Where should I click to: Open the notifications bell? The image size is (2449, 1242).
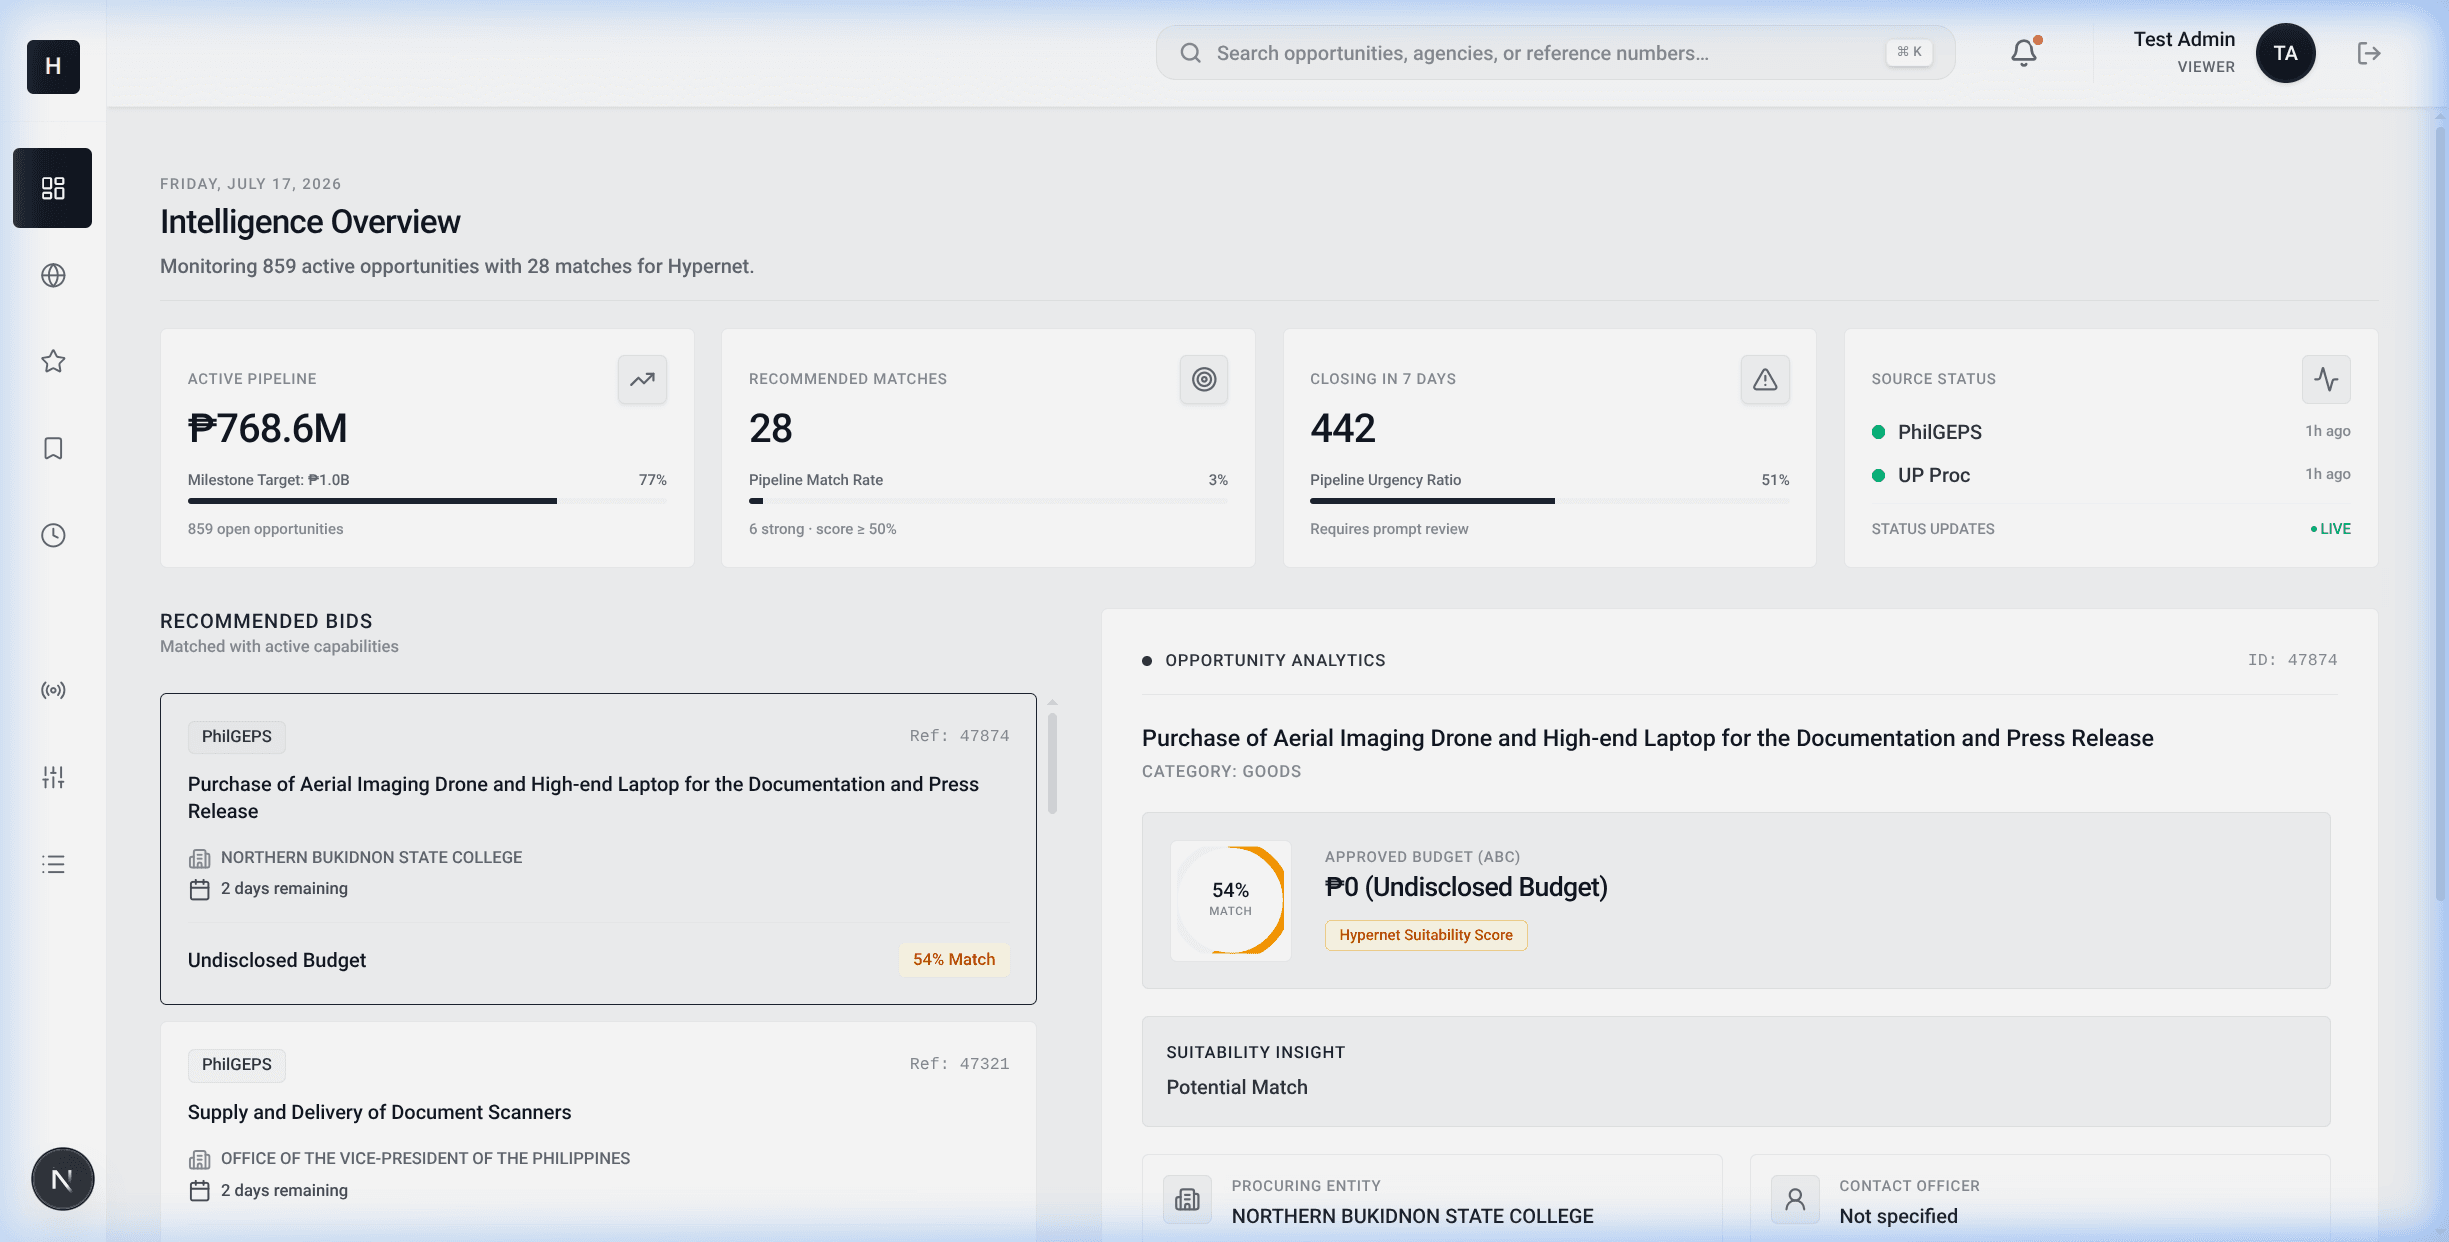click(x=2024, y=53)
